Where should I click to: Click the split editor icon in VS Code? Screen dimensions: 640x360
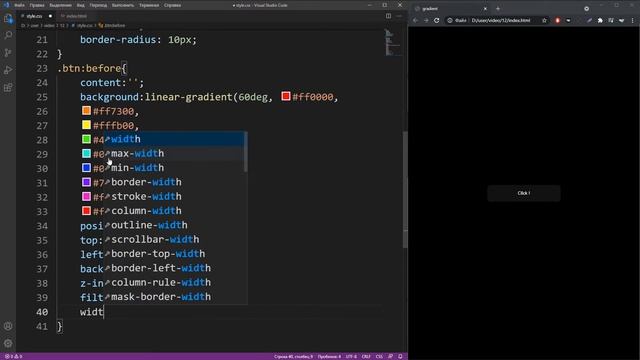(x=389, y=16)
